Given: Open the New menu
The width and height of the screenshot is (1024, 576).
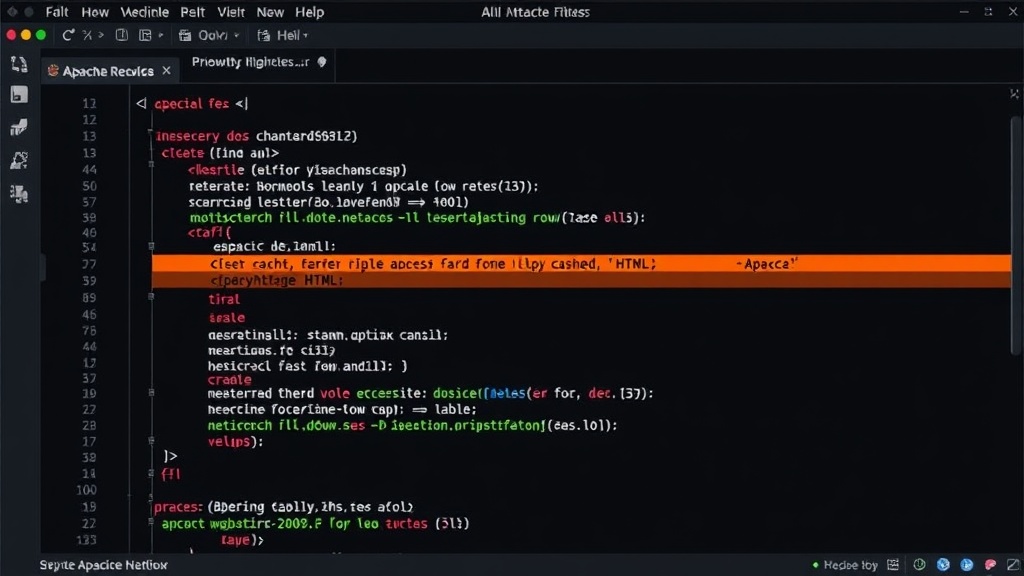Looking at the screenshot, I should 270,12.
